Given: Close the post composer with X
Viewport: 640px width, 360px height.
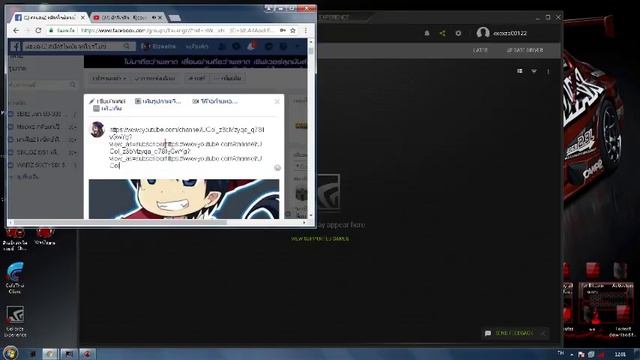Looking at the screenshot, I should pyautogui.click(x=277, y=101).
